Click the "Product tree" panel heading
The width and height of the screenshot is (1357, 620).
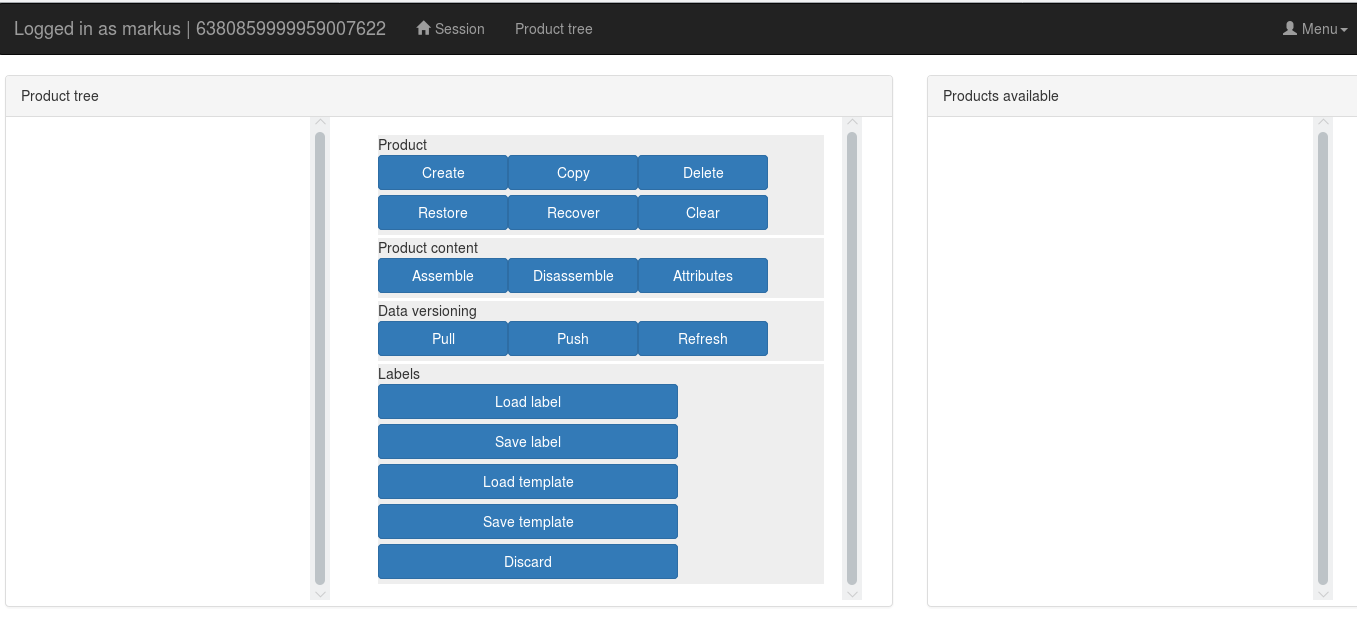60,96
